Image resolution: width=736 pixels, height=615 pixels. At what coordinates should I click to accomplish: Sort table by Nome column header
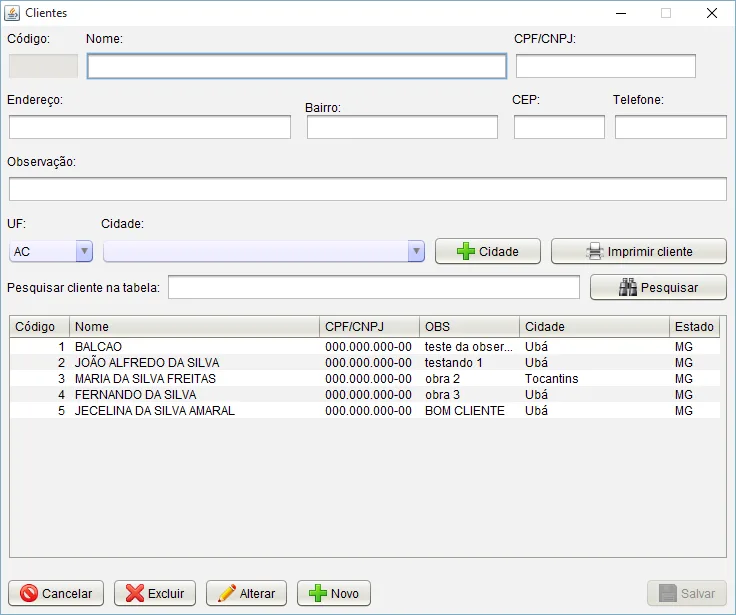[x=194, y=327]
